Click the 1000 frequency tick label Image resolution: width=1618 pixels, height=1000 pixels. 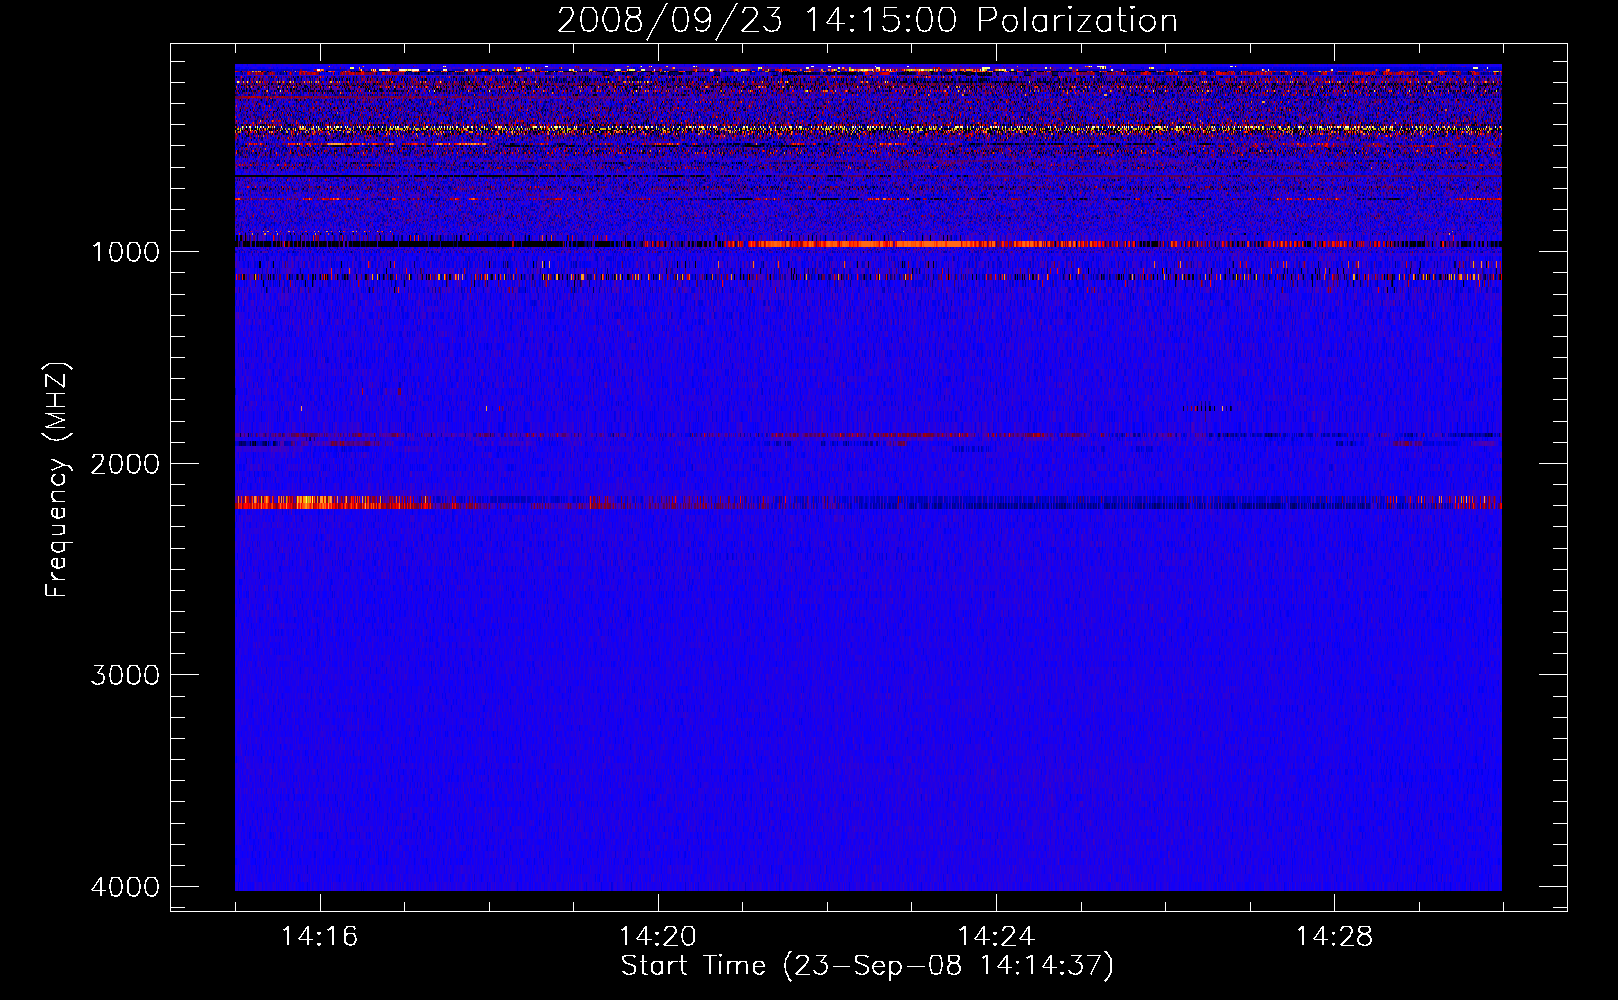click(125, 252)
